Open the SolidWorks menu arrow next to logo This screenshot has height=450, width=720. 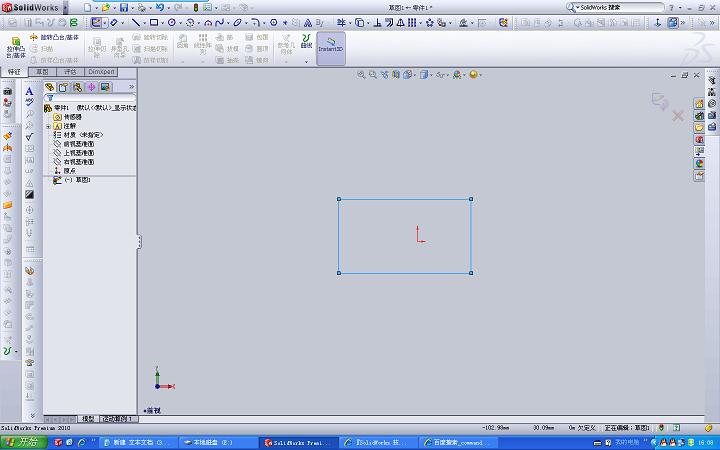[x=66, y=7]
